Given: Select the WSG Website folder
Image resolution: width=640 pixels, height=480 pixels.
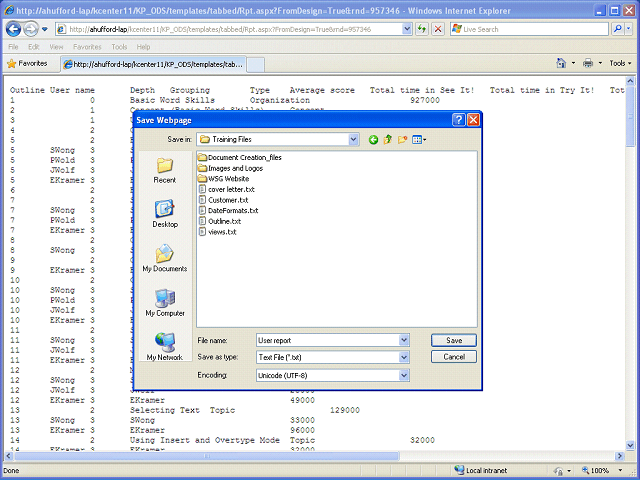Looking at the screenshot, I should [224, 179].
